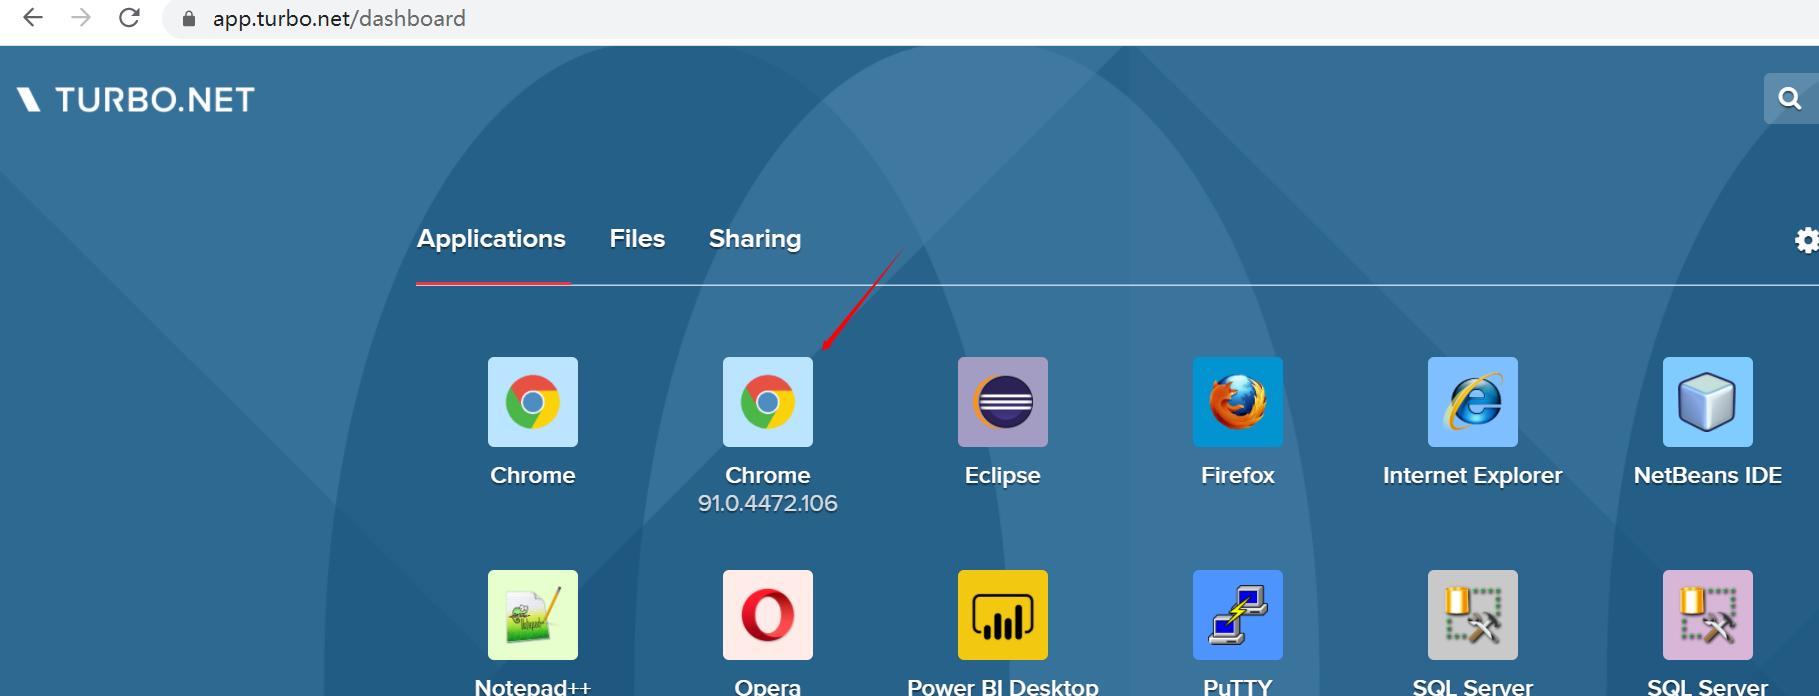
Task: Open the grey SQL Server icon
Action: click(x=1473, y=615)
